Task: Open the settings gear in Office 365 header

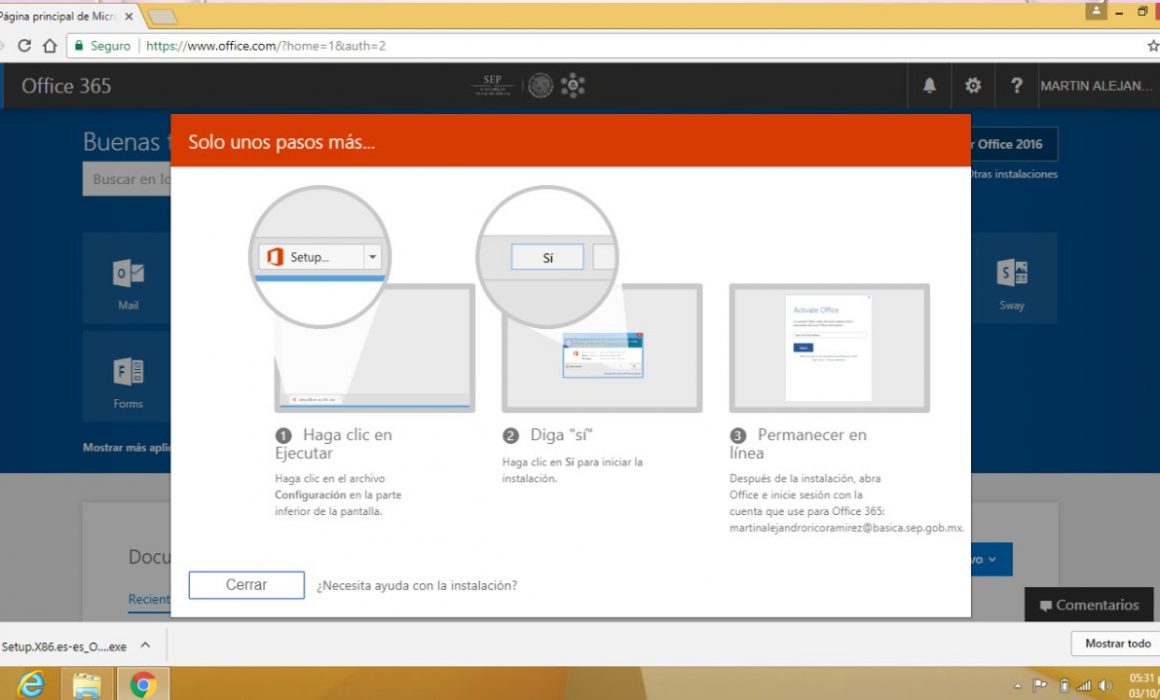Action: [x=973, y=86]
